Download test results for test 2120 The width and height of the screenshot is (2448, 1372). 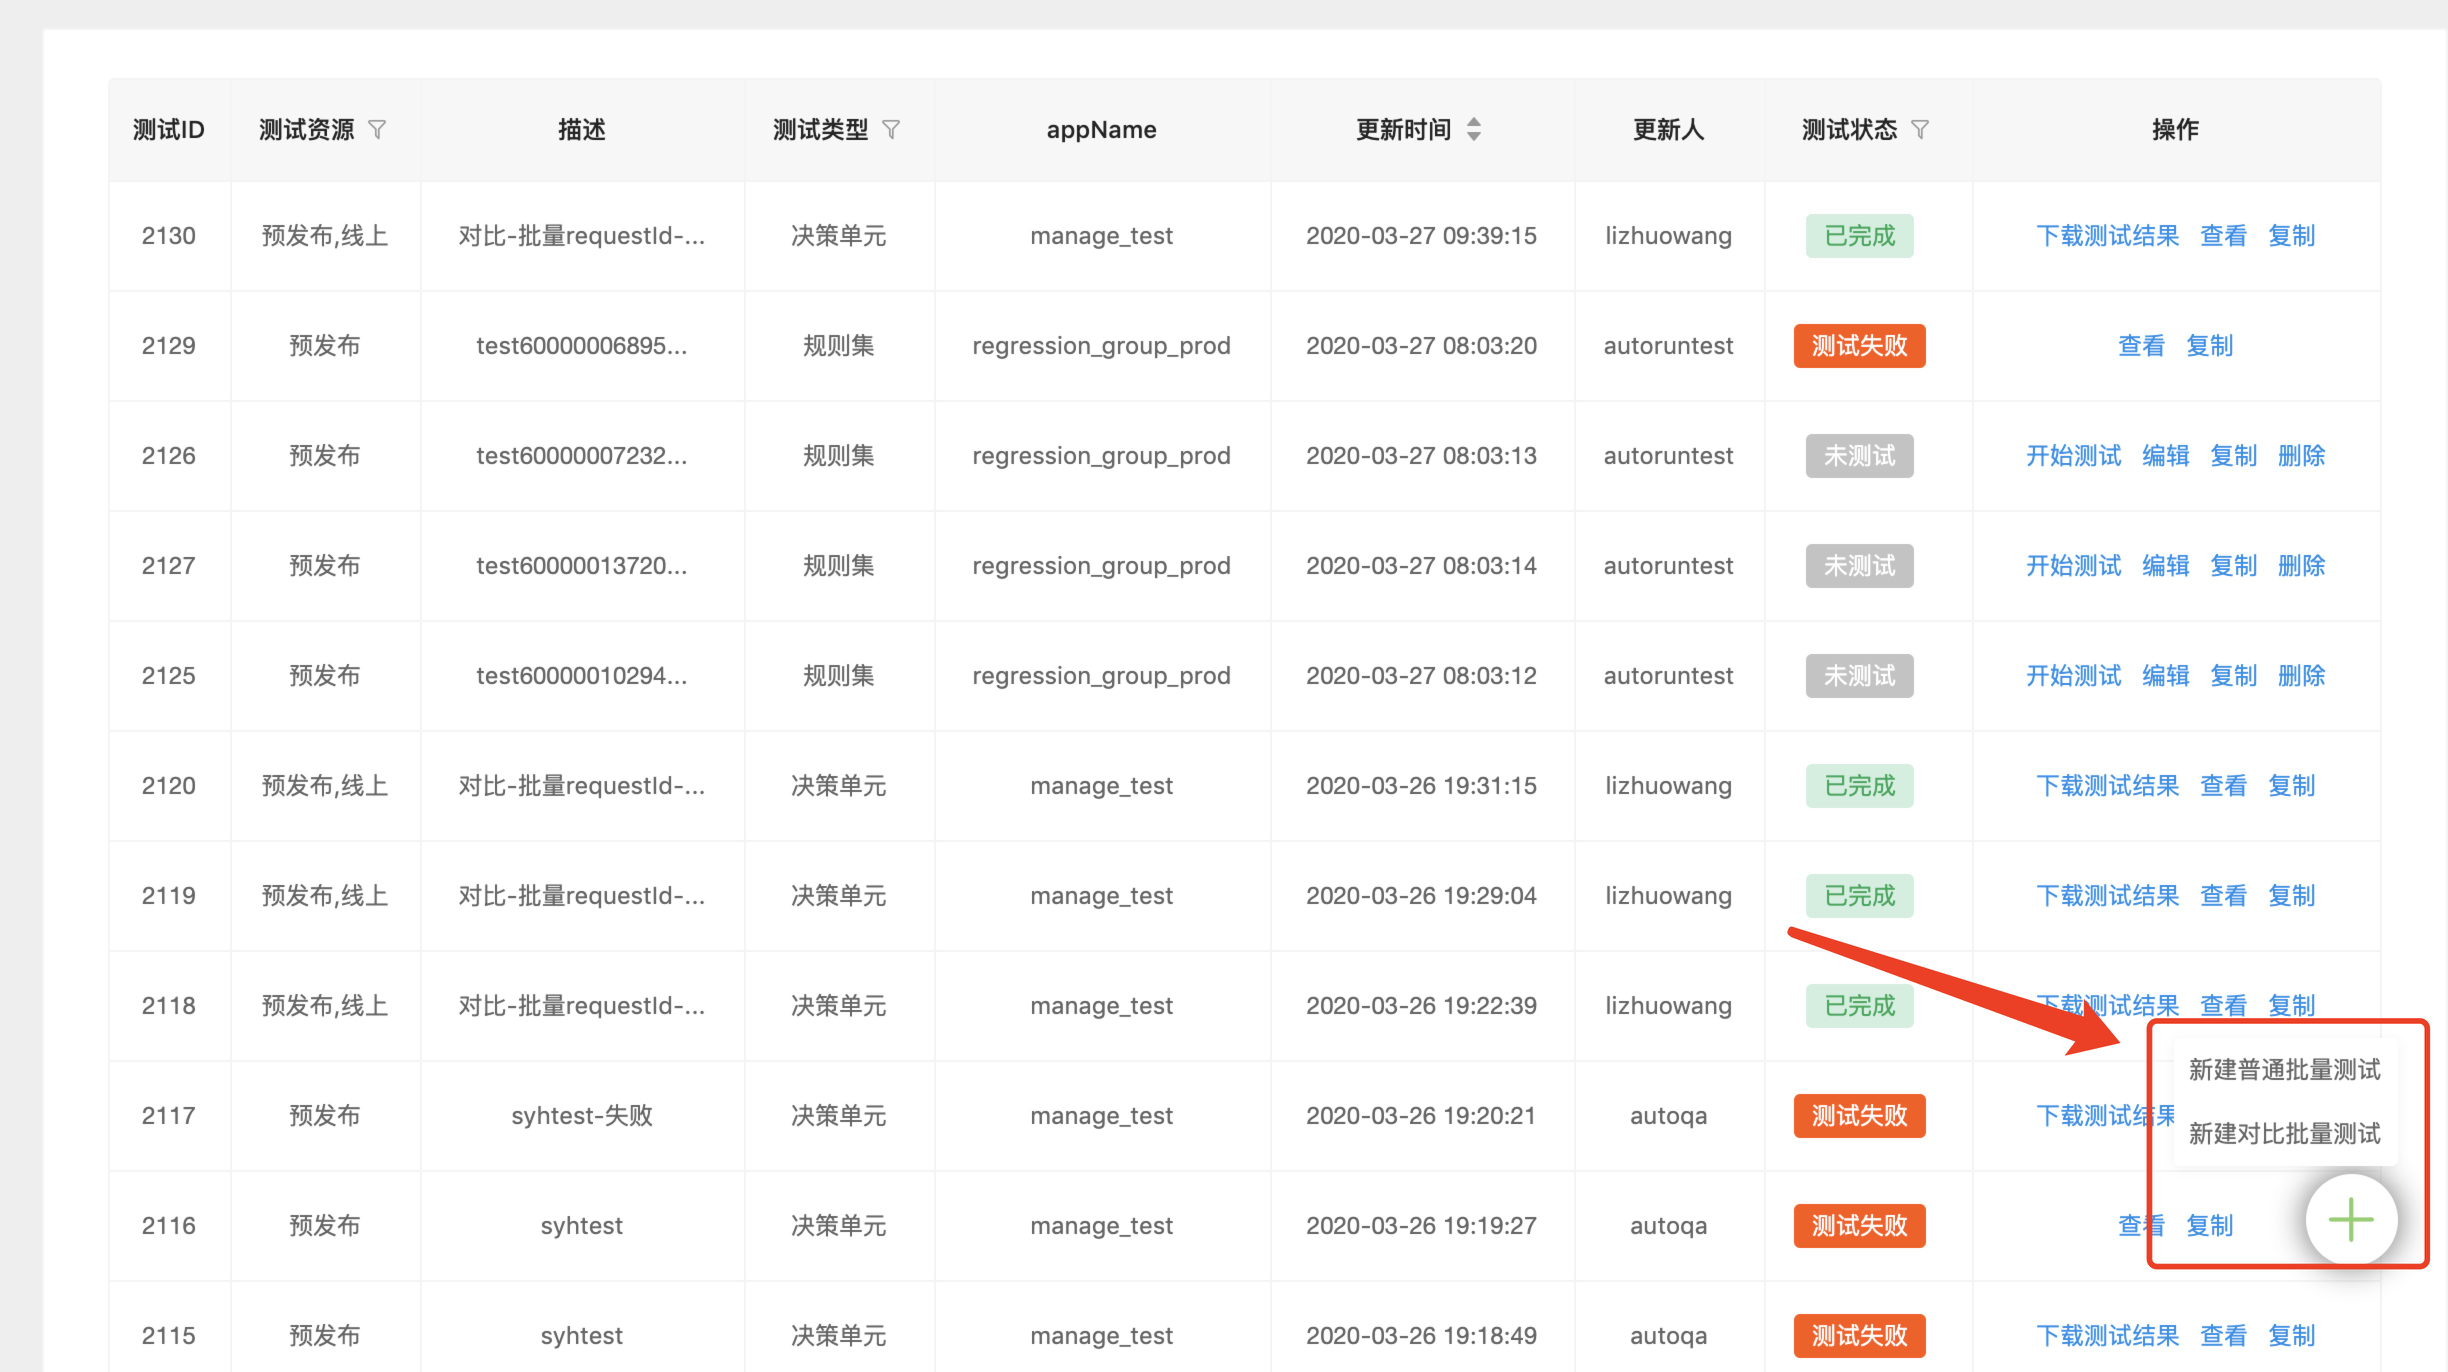2107,786
